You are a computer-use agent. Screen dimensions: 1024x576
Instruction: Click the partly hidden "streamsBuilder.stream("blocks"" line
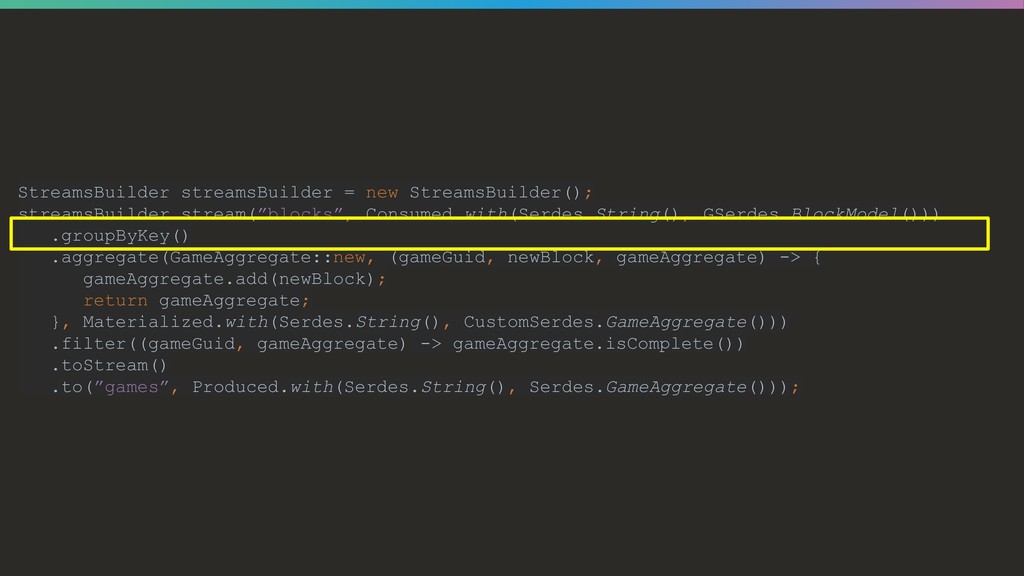(x=478, y=213)
